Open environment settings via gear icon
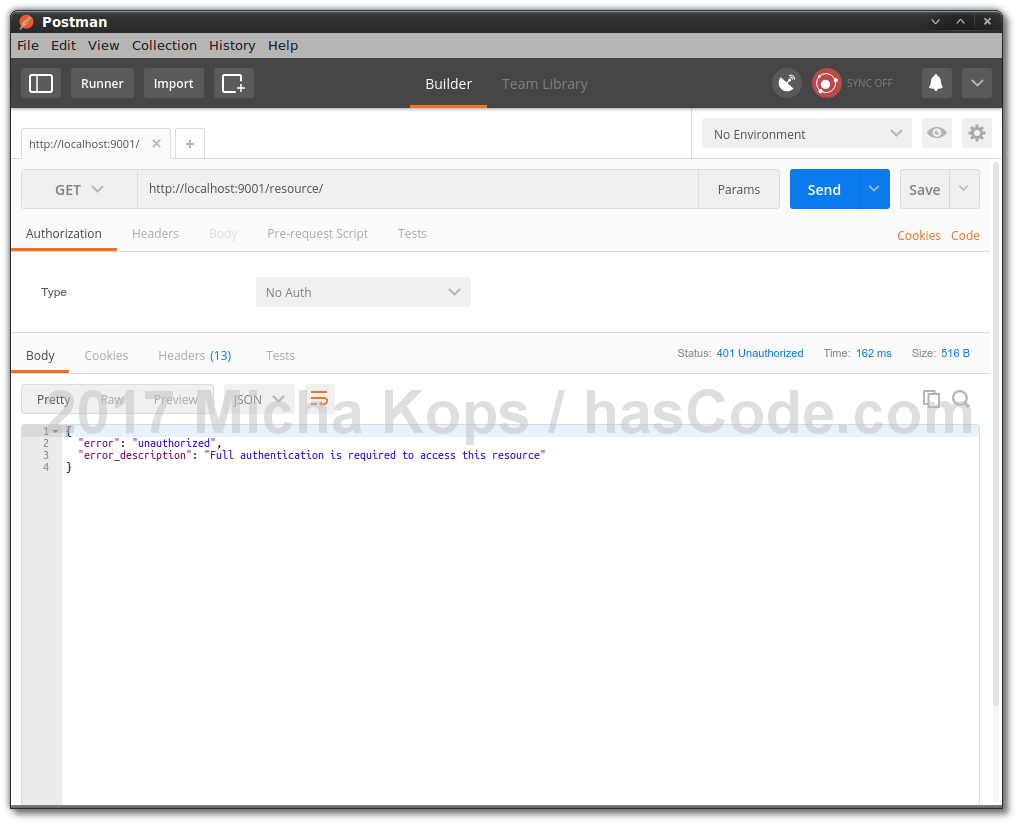1019x825 pixels. click(976, 132)
